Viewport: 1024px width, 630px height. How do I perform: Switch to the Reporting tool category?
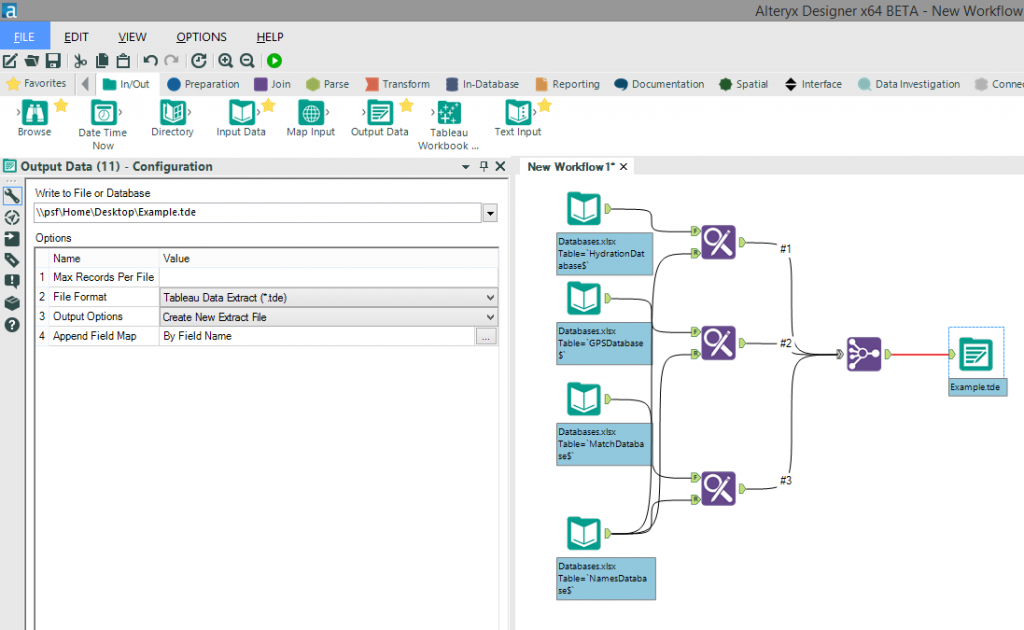567,84
